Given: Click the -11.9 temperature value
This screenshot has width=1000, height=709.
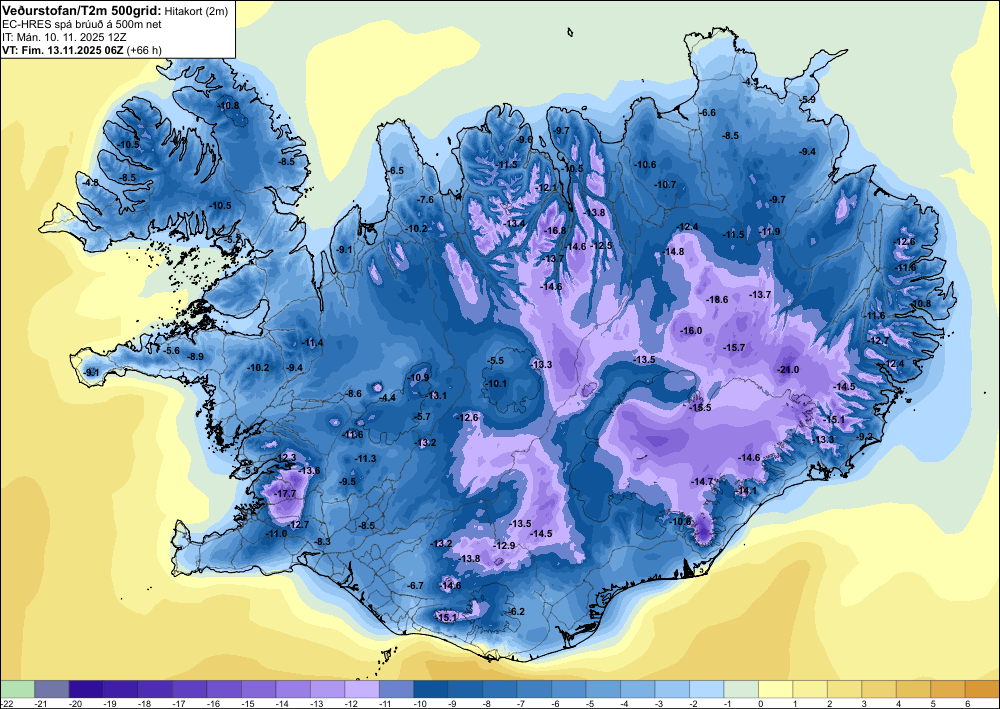Looking at the screenshot, I should tap(770, 231).
